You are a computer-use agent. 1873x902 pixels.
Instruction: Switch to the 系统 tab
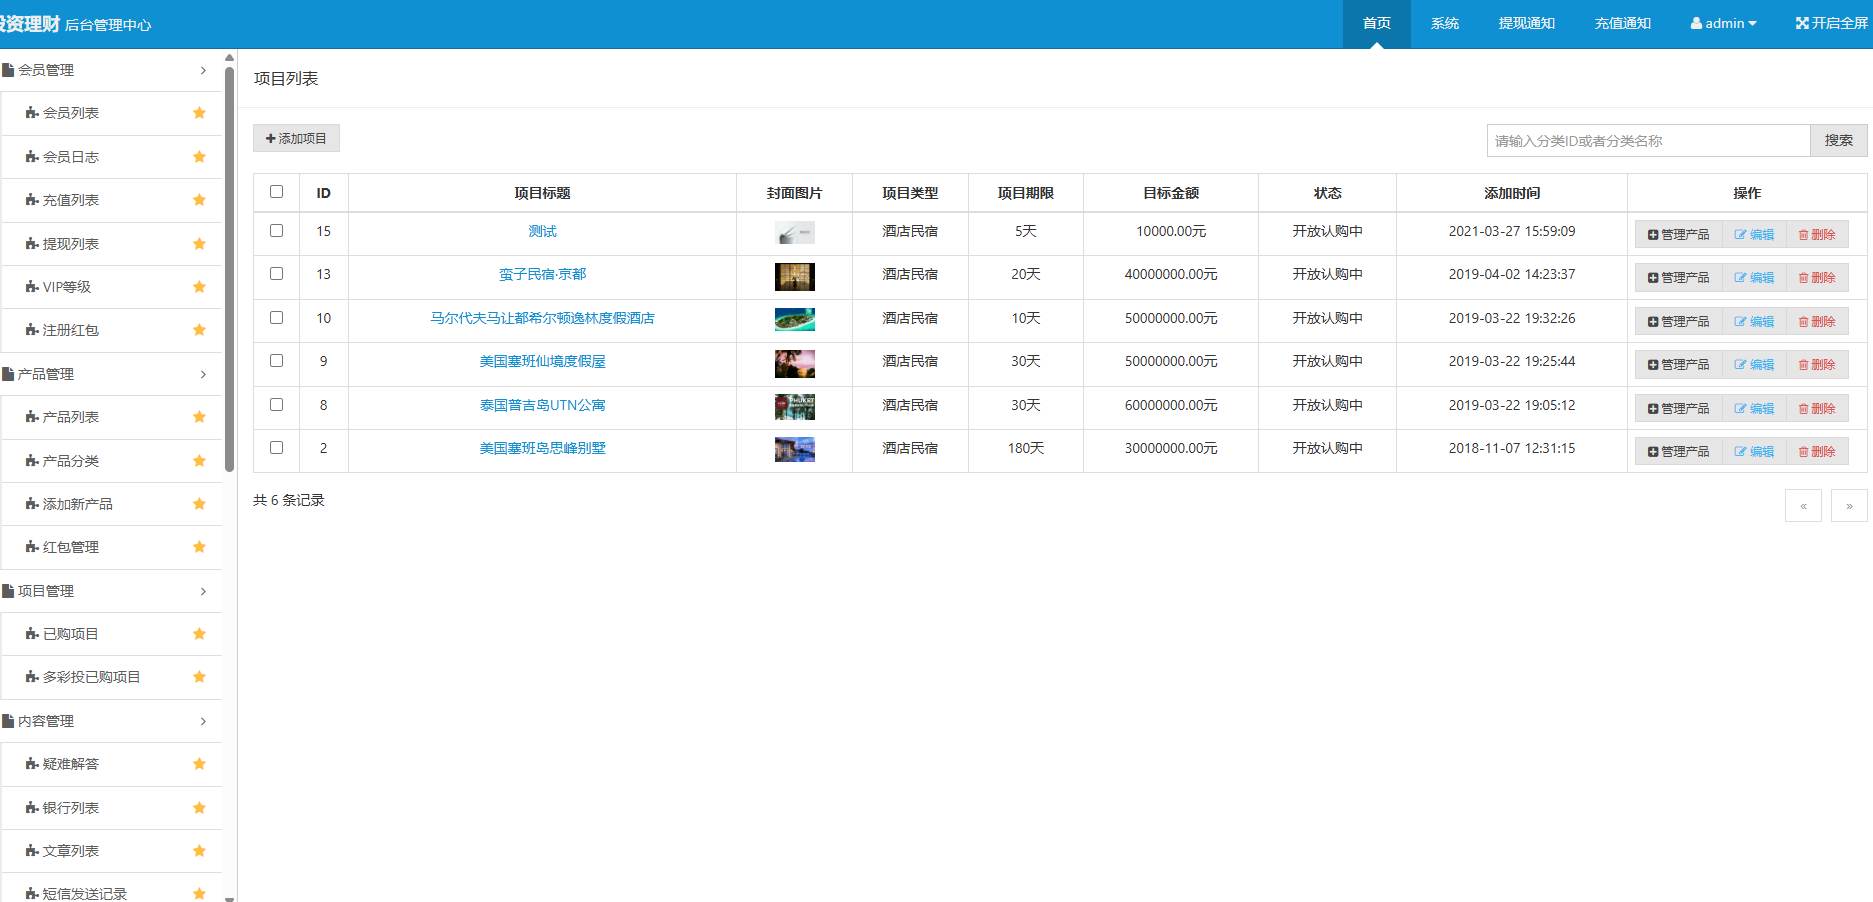(x=1444, y=22)
